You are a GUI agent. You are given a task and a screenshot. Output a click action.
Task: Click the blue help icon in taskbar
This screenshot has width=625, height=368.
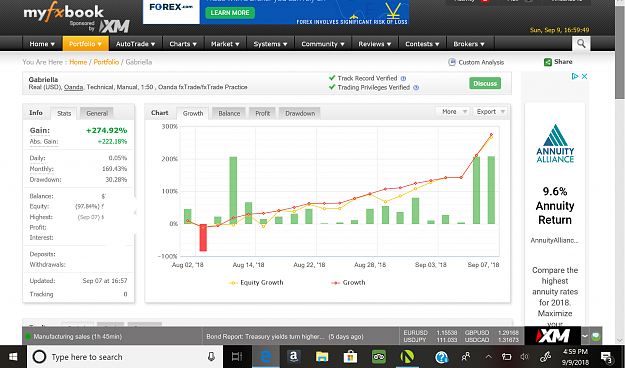coord(442,357)
